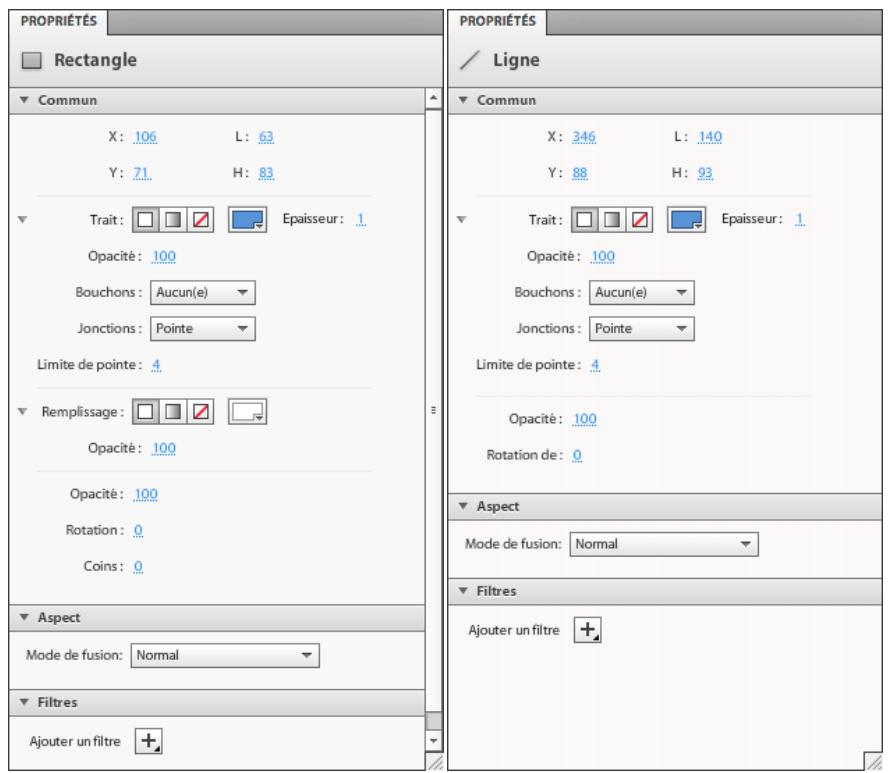Collapse Trait subsection in Rectangle panel
890x773 pixels.
click(23, 220)
